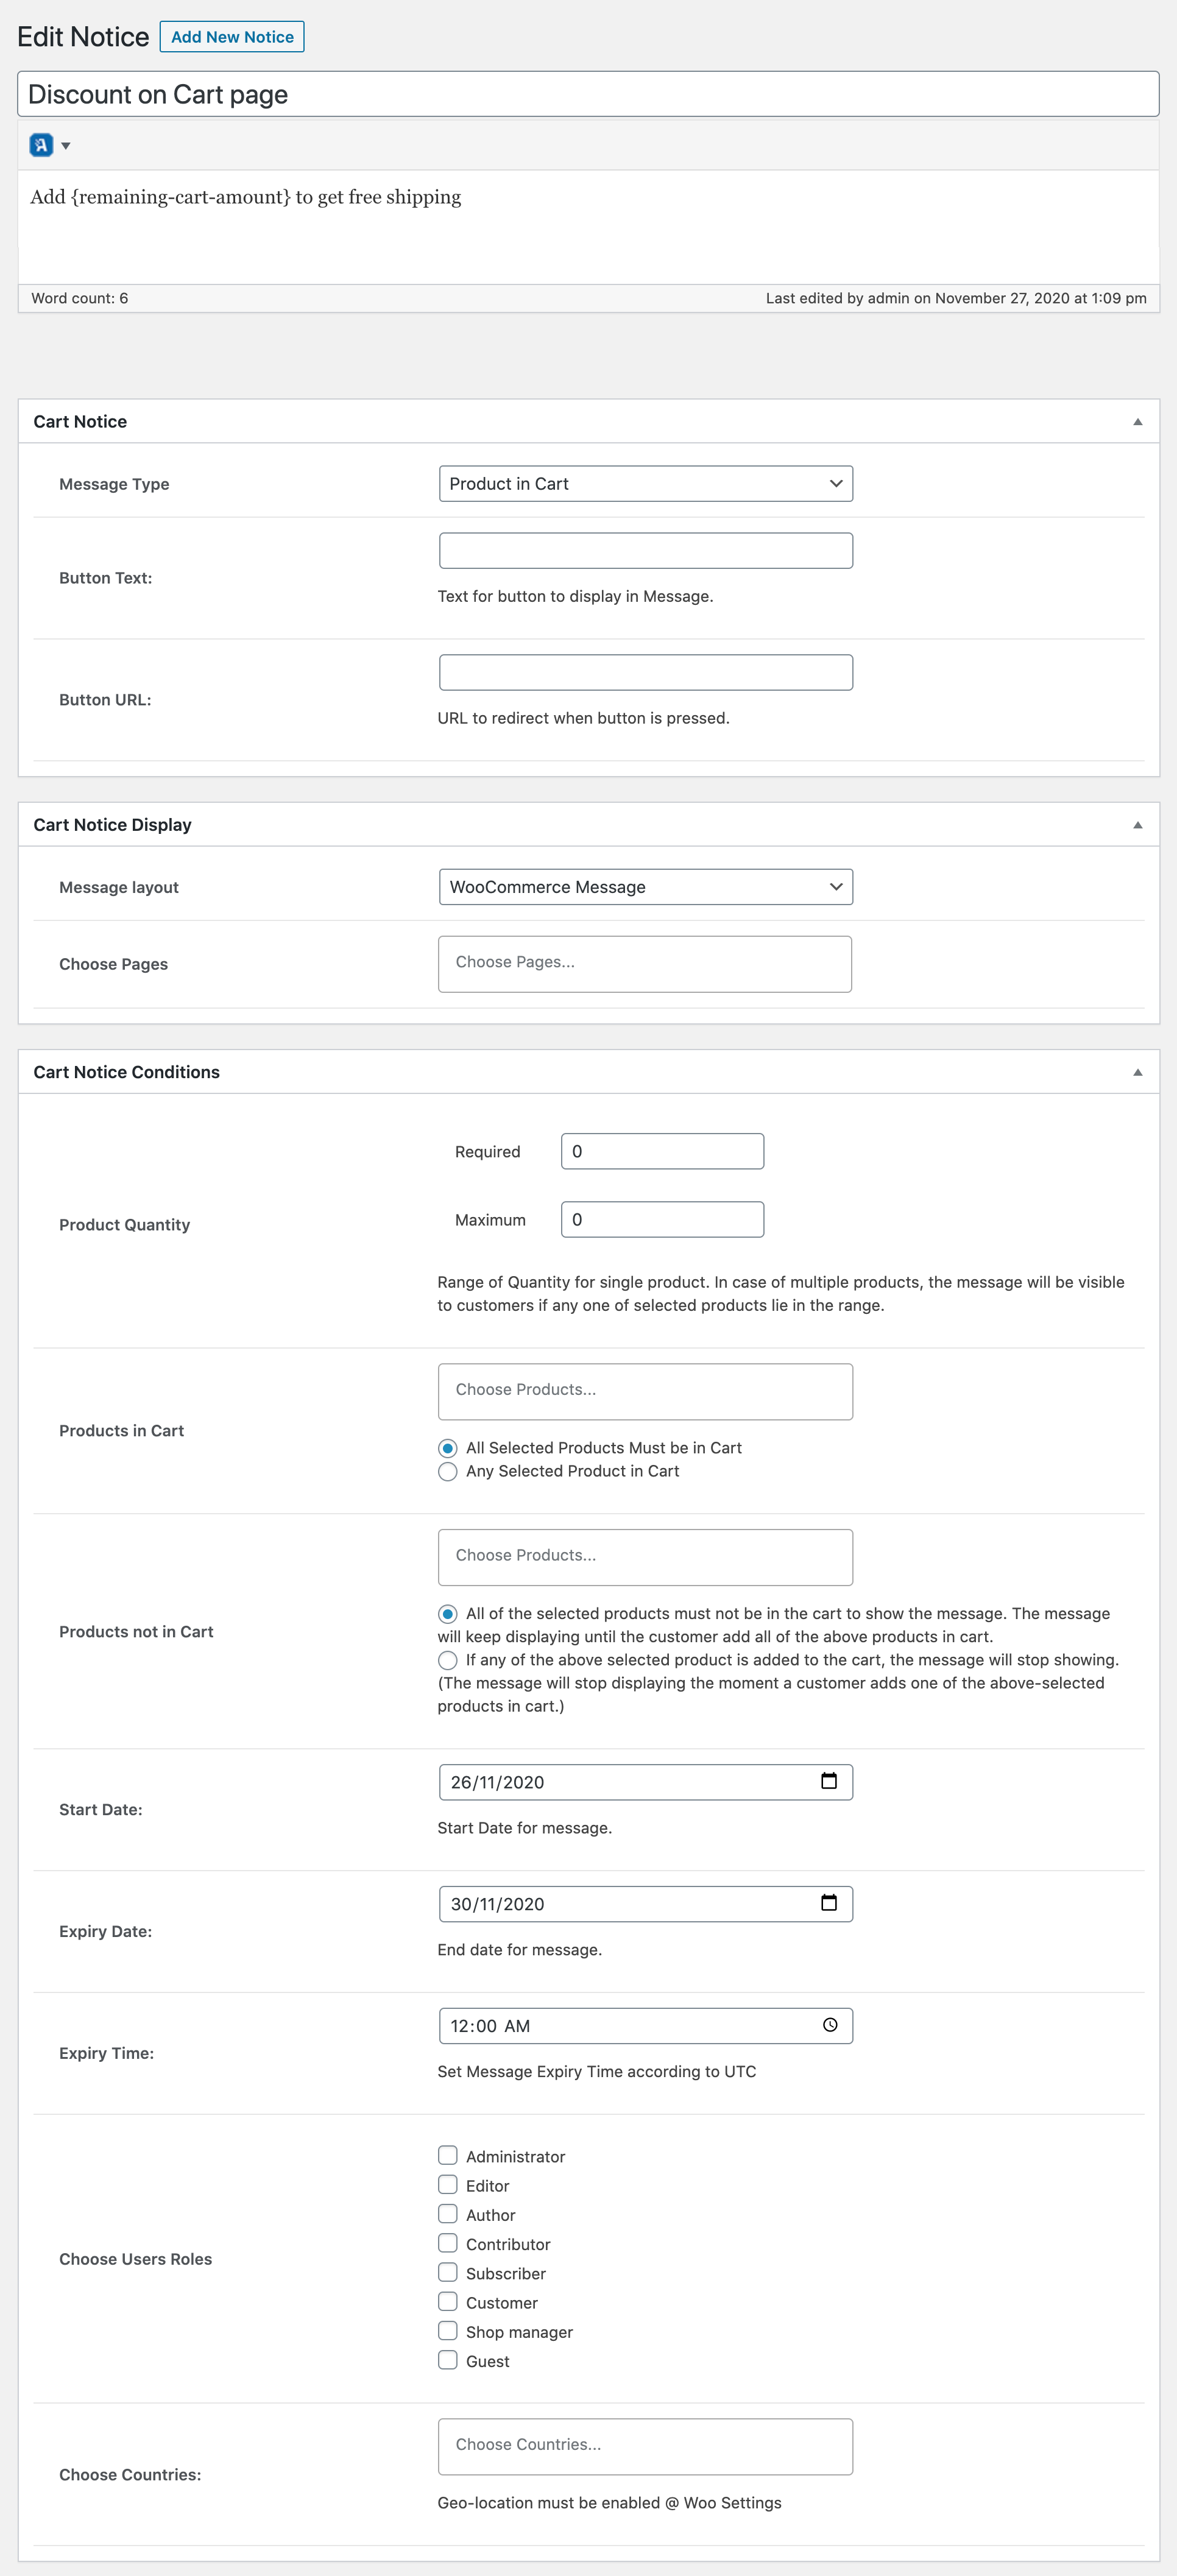Check the Administrator role checkbox
1177x2576 pixels.
click(x=447, y=2155)
